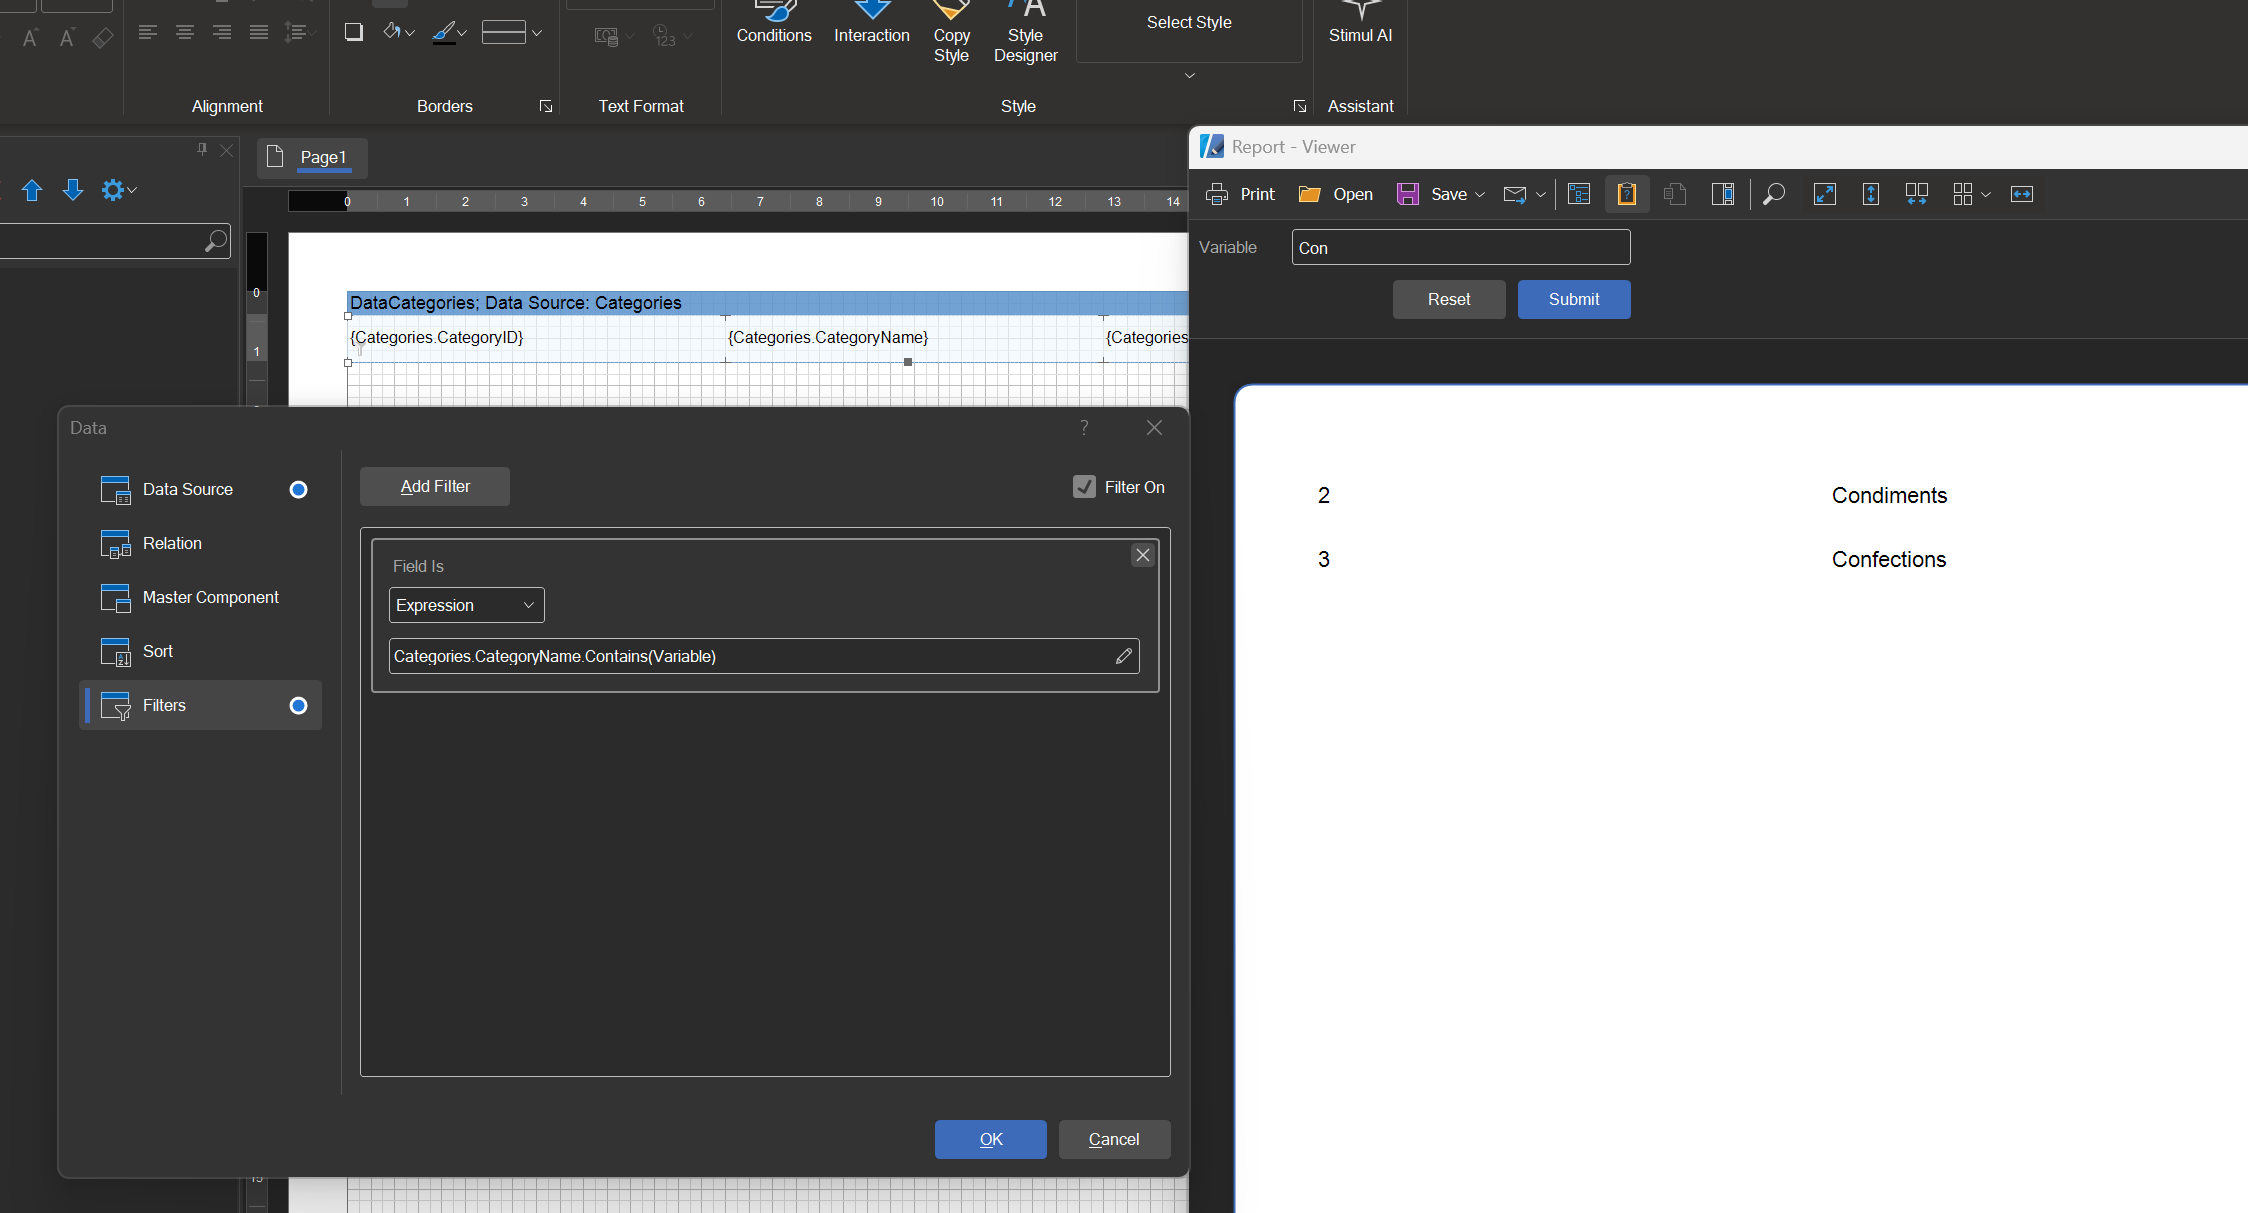This screenshot has height=1213, width=2248.
Task: Click the Find magnifier icon in Viewer
Action: pyautogui.click(x=1774, y=194)
